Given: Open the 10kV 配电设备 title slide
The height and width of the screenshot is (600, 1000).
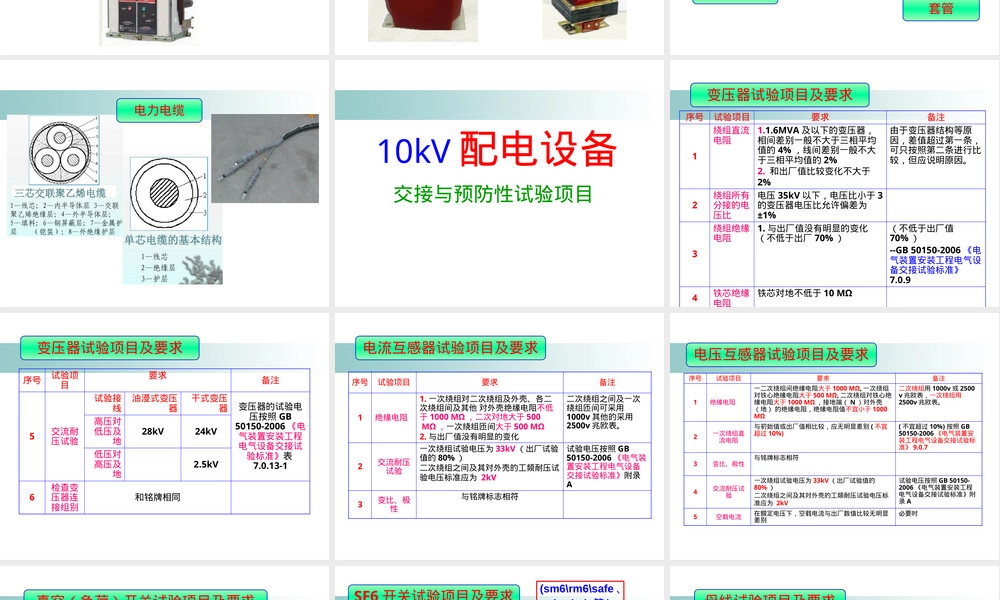Looking at the screenshot, I should (499, 183).
